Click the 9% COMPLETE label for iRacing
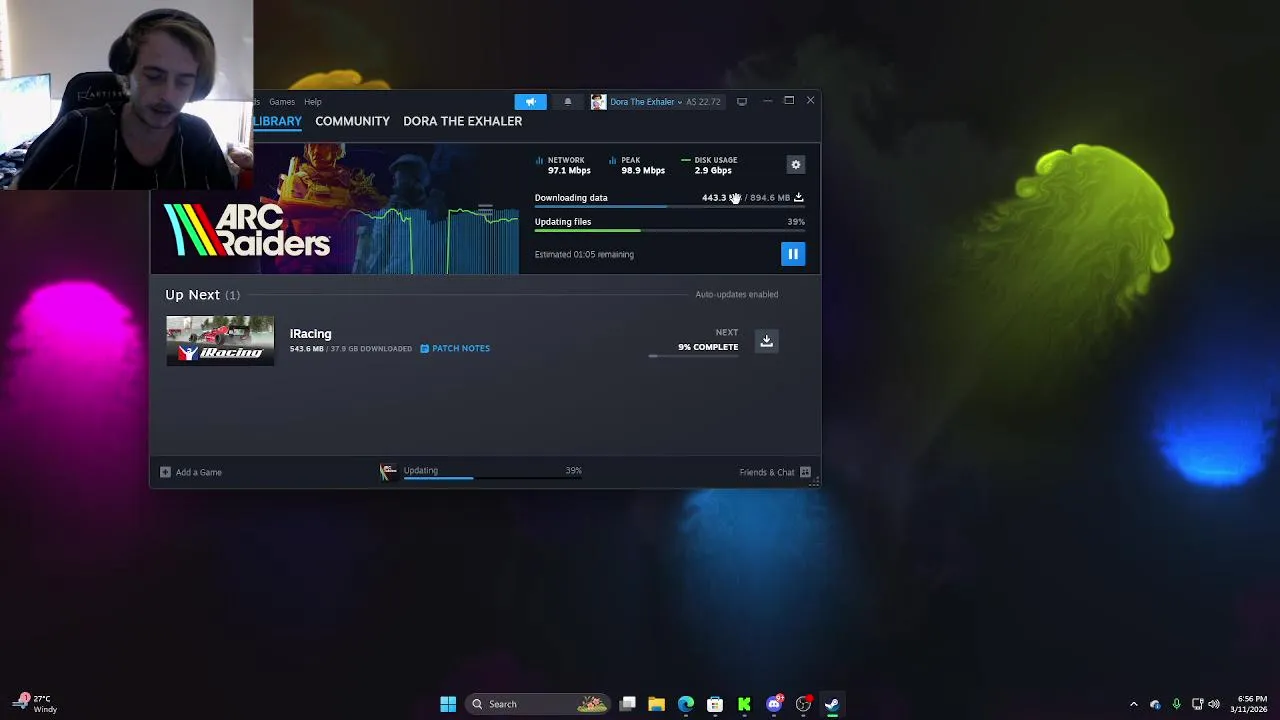This screenshot has height=720, width=1280. 708,347
